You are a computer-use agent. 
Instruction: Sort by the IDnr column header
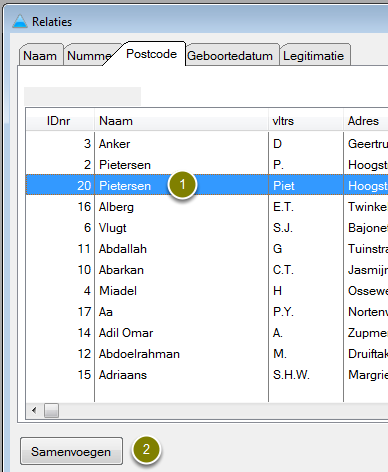(x=60, y=120)
